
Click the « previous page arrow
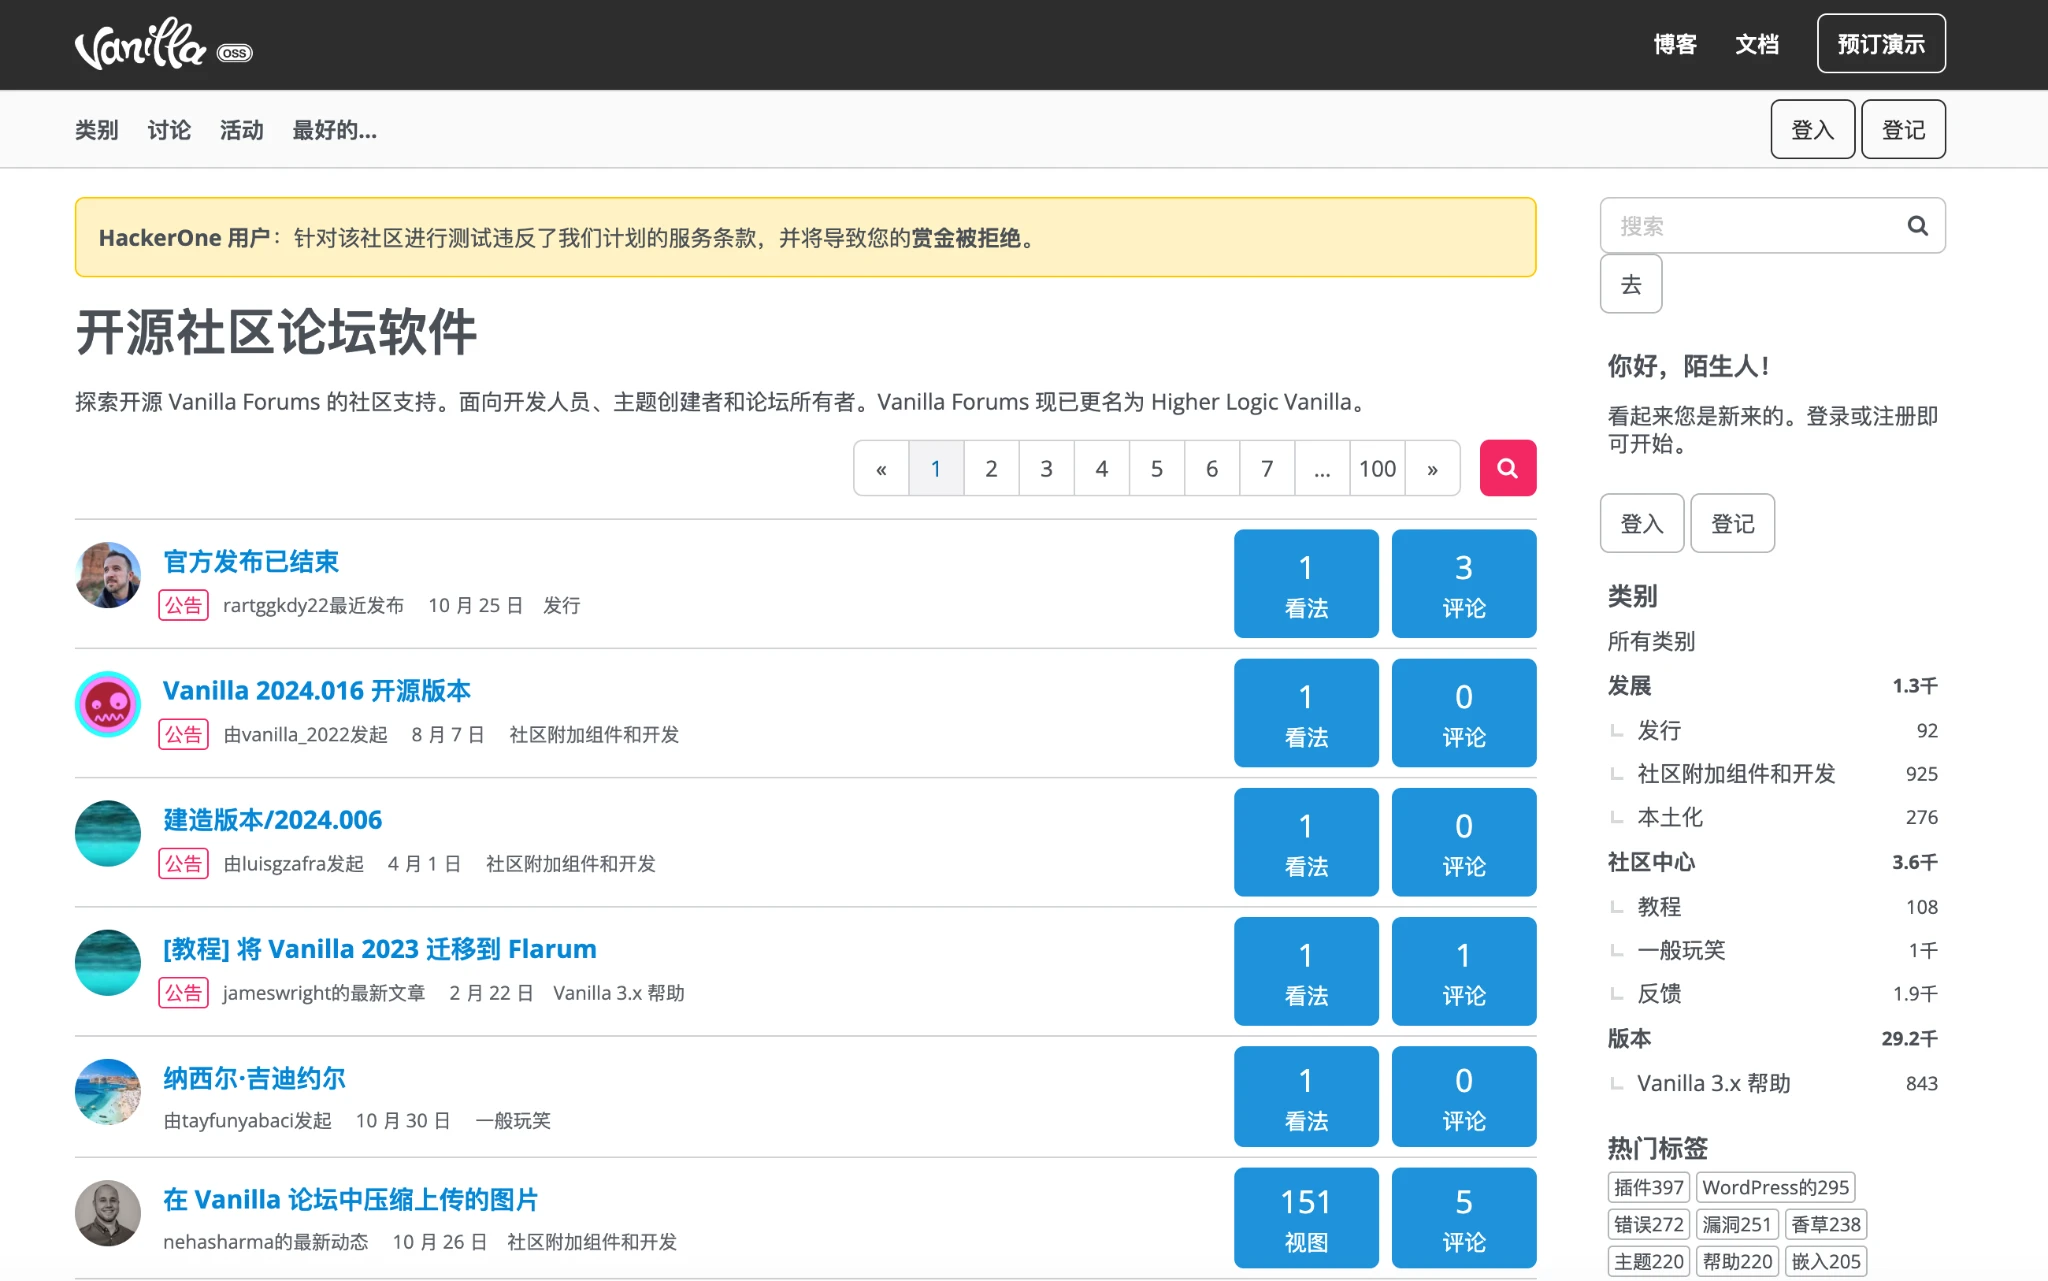881,469
